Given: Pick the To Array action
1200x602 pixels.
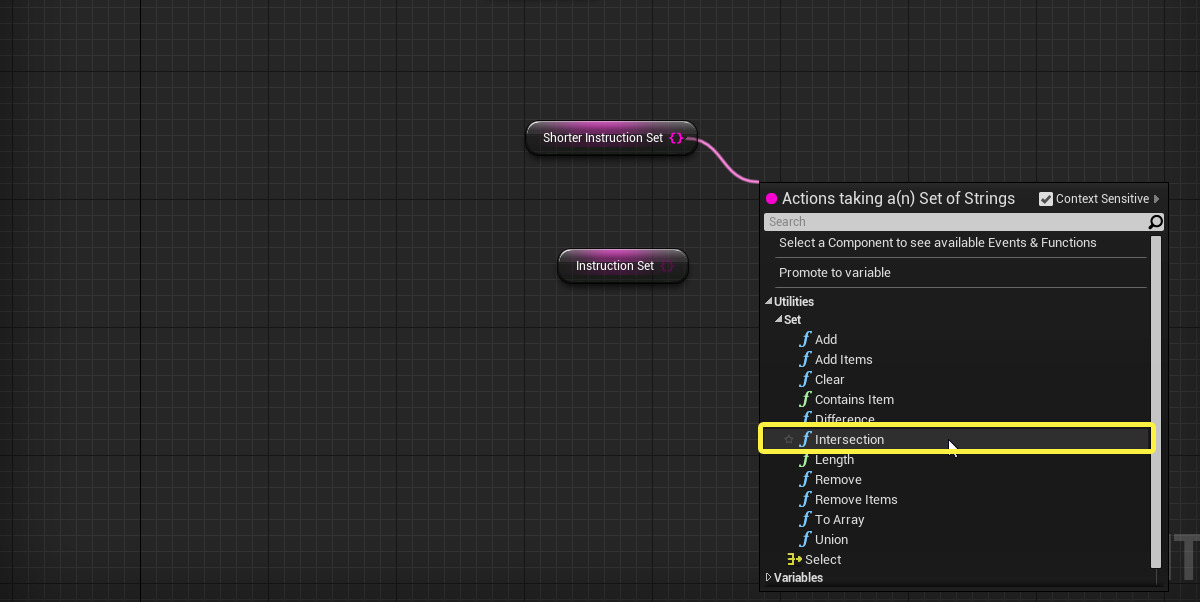Looking at the screenshot, I should (x=839, y=520).
